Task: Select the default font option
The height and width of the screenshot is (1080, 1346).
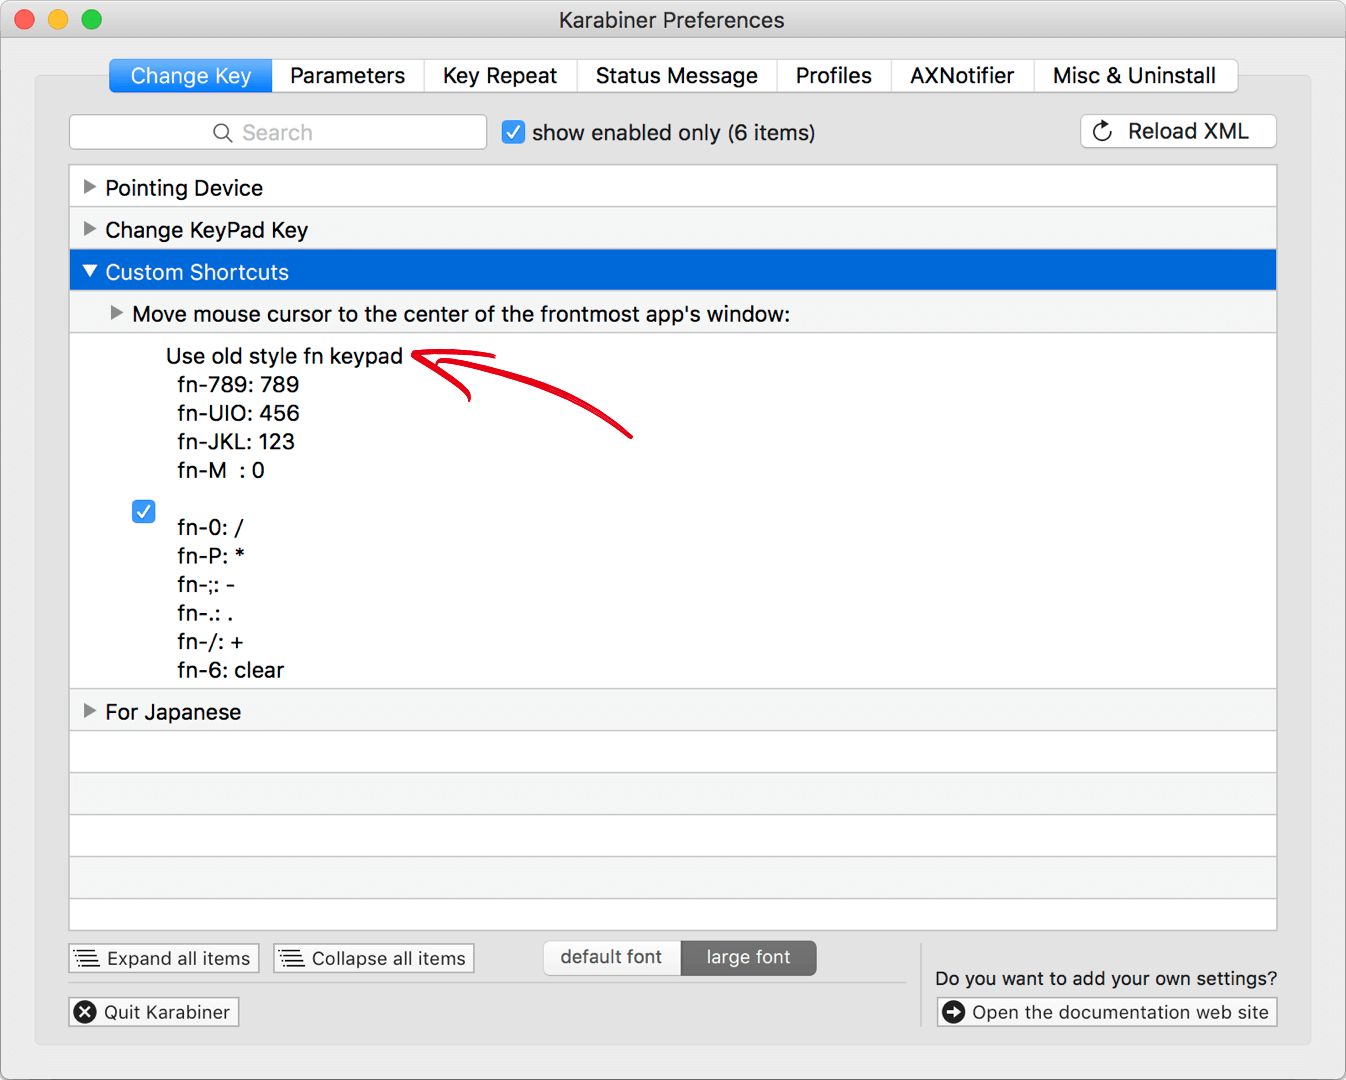Action: (x=612, y=957)
